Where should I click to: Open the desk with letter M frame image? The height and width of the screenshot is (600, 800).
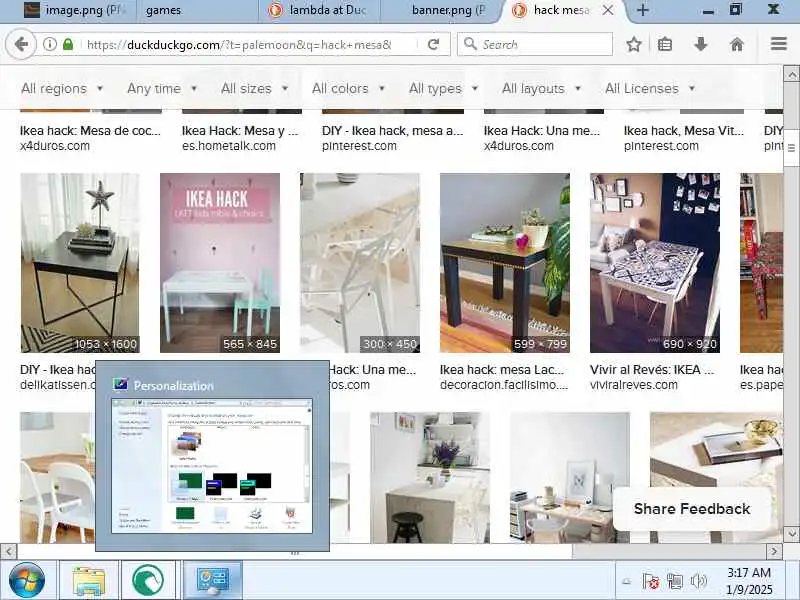[x=570, y=478]
